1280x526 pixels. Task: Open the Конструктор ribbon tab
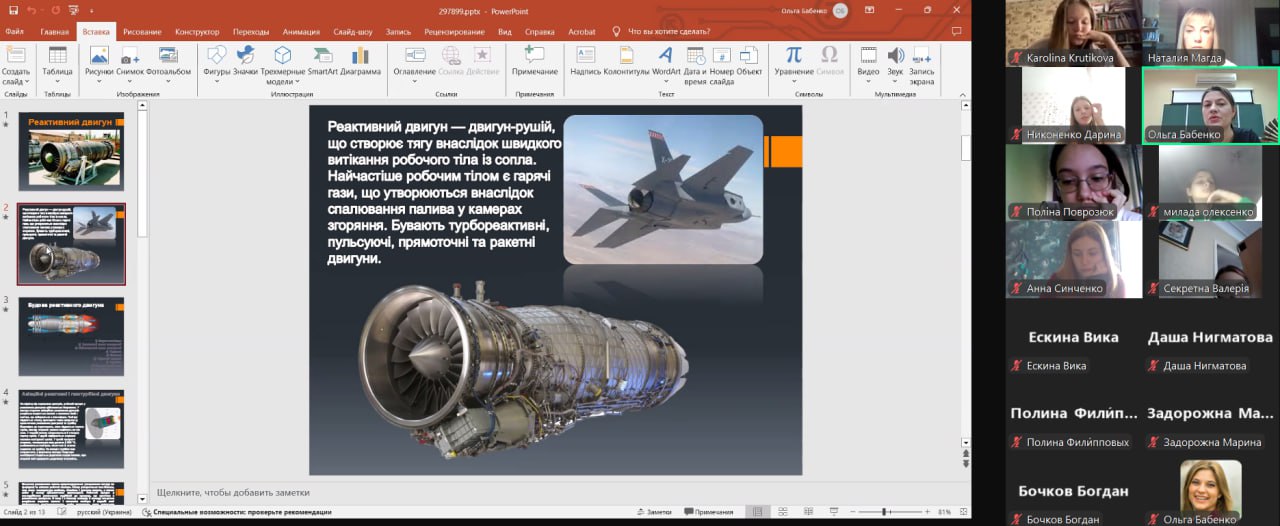click(197, 31)
